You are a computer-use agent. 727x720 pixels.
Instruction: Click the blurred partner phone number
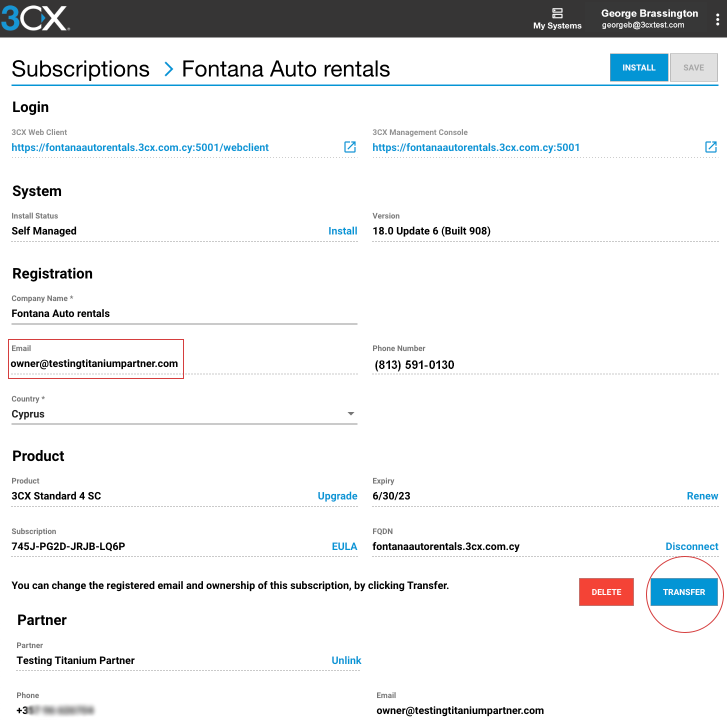coord(55,711)
